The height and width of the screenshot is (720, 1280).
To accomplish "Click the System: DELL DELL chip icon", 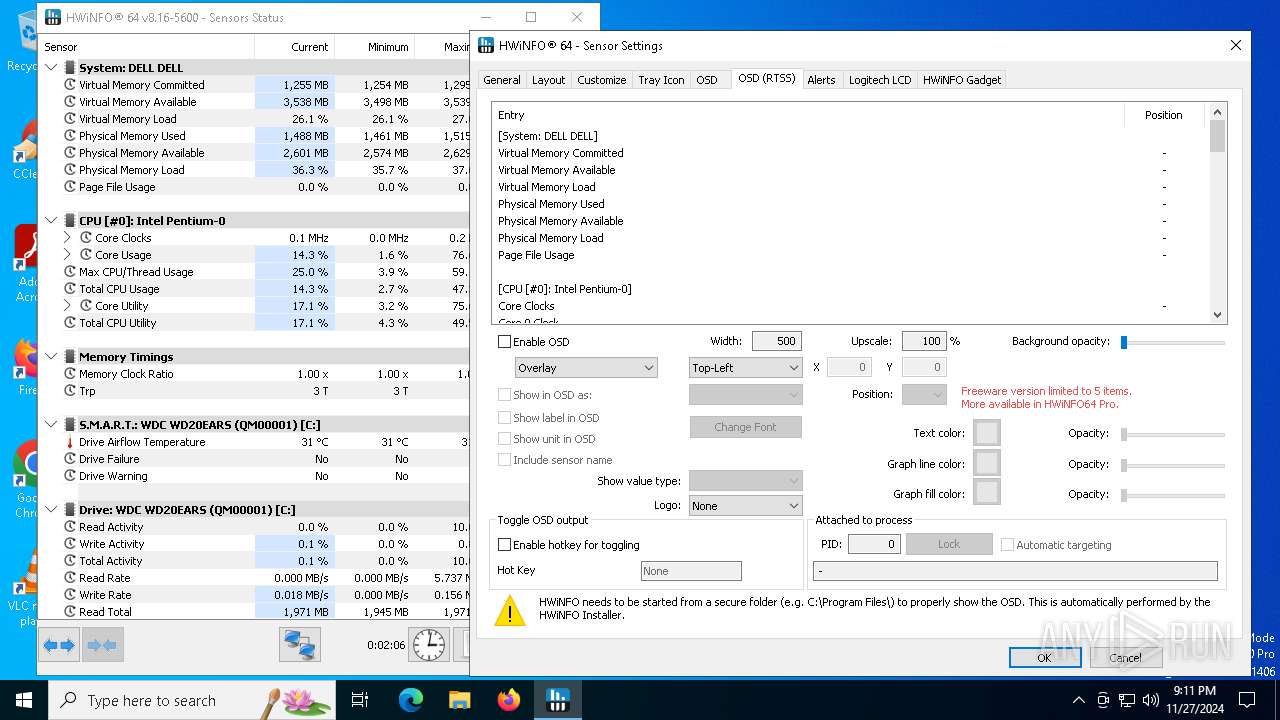I will [70, 68].
